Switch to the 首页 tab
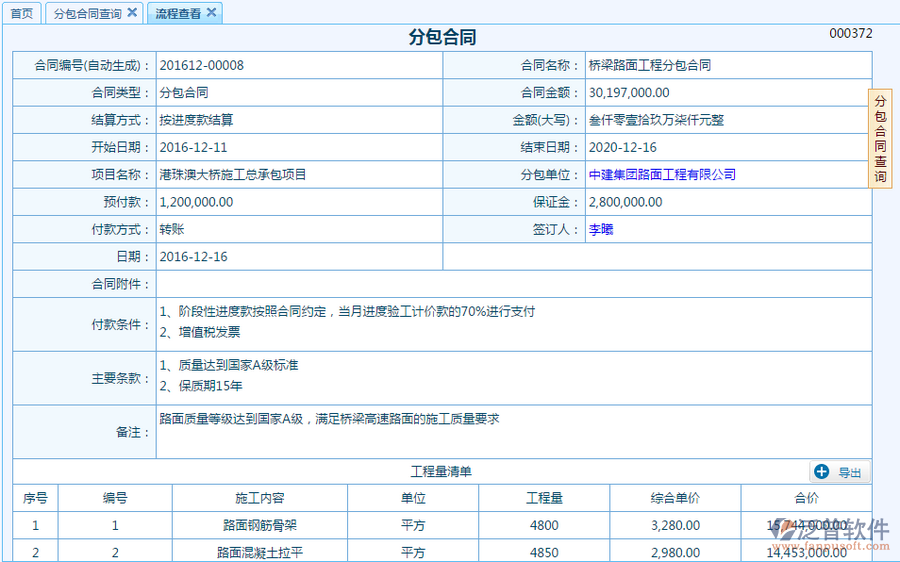The height and width of the screenshot is (562, 900). coord(21,14)
